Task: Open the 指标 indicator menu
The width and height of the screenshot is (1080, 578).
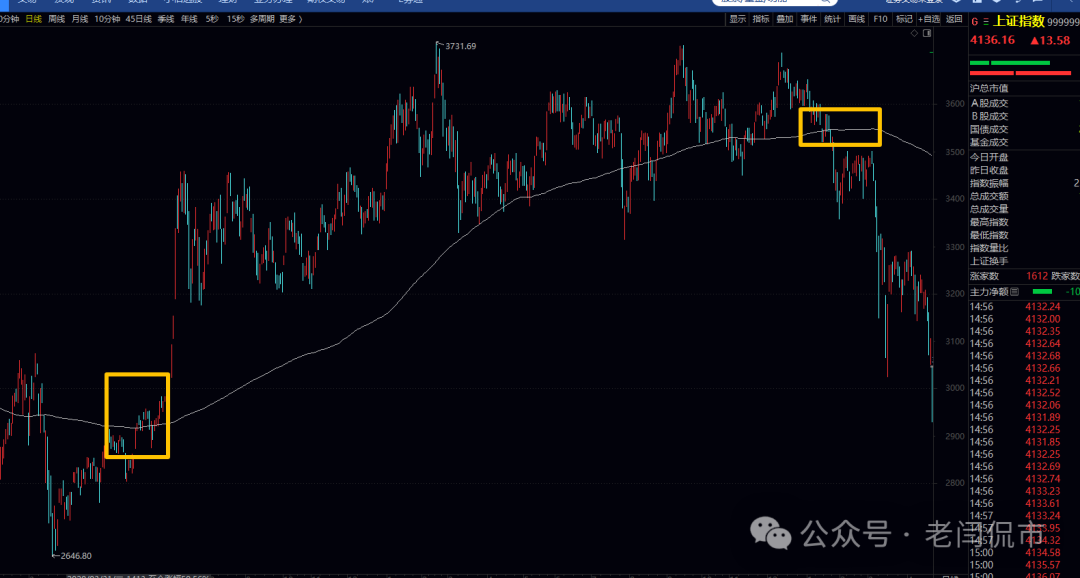Action: 761,19
